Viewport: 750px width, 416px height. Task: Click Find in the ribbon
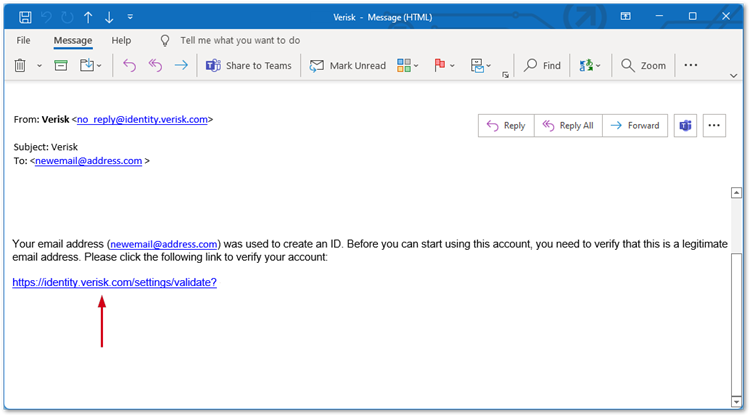click(x=542, y=66)
